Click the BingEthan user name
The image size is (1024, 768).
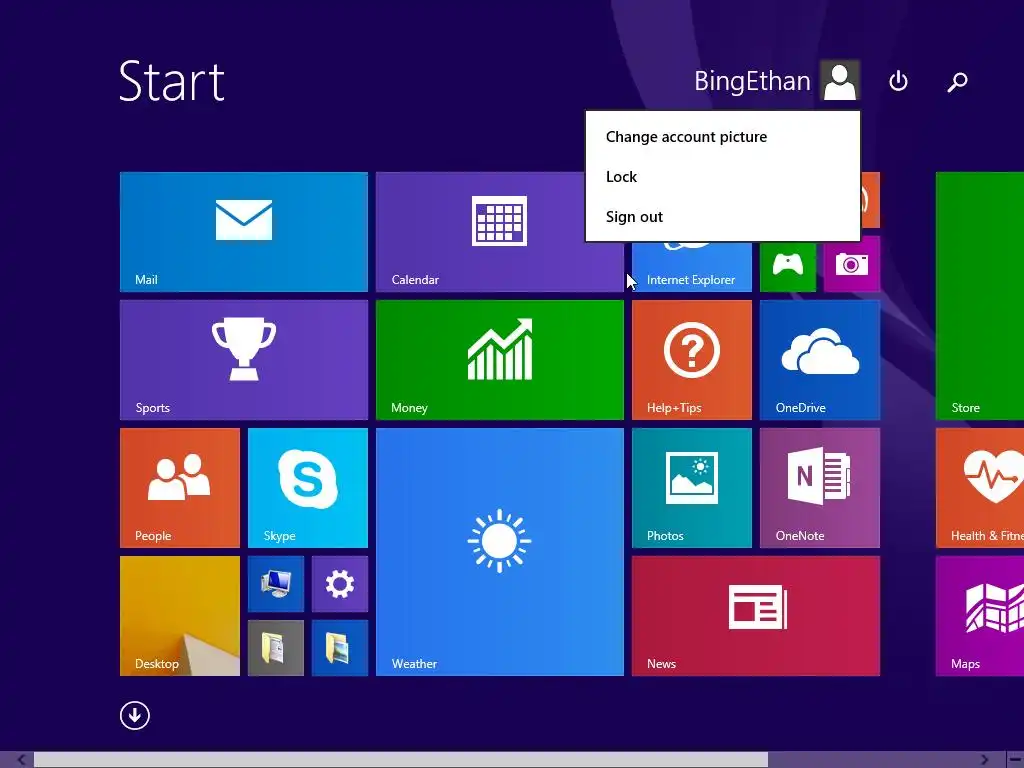tap(752, 81)
